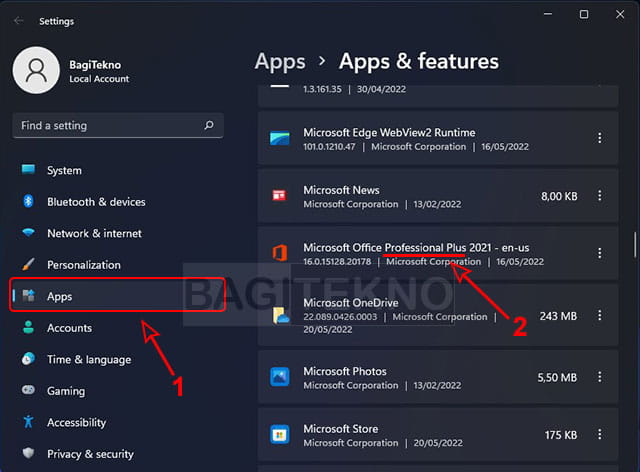The image size is (640, 472).
Task: Click version 101.0.1210.47 text
Action: click(329, 147)
